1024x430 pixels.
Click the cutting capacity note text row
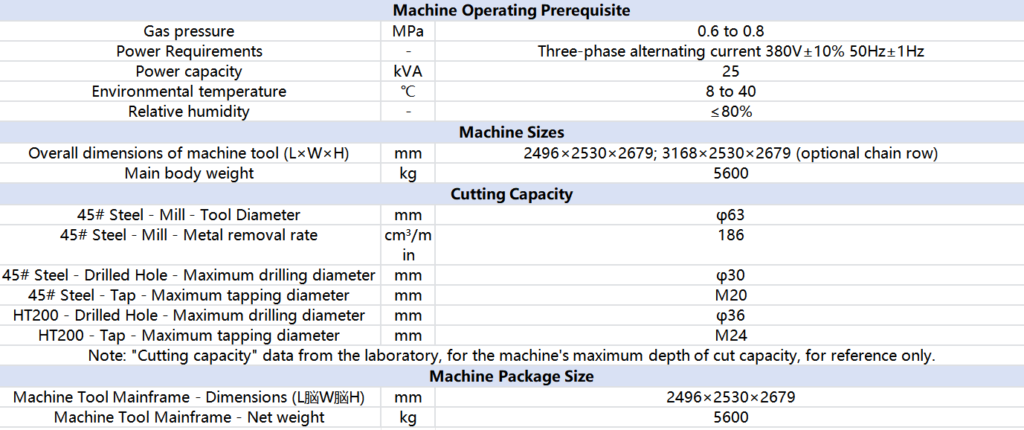(511, 355)
